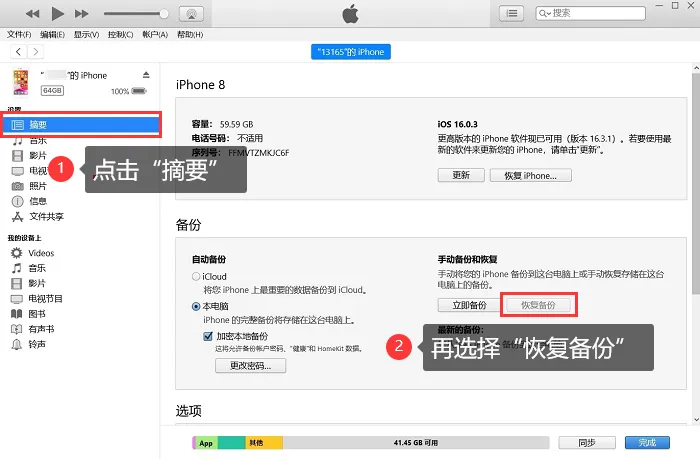Viewport: 700px width, 459px height.
Task: Click the scrollbar down arrow
Action: (696, 420)
